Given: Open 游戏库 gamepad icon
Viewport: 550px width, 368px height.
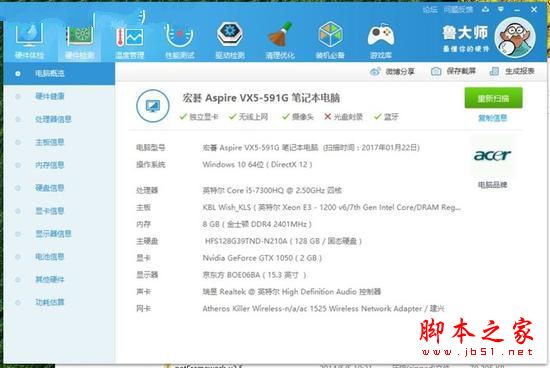Looking at the screenshot, I should coord(381,41).
